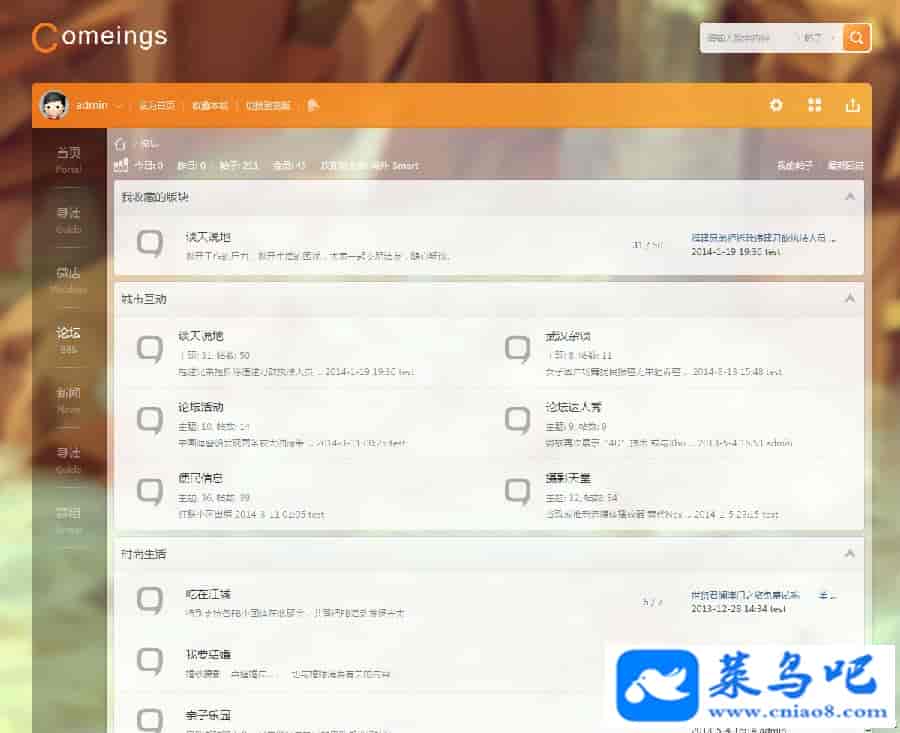Click bubble icon of 谈天说地 in favorites section
Screen dimensions: 900x733
(150, 243)
